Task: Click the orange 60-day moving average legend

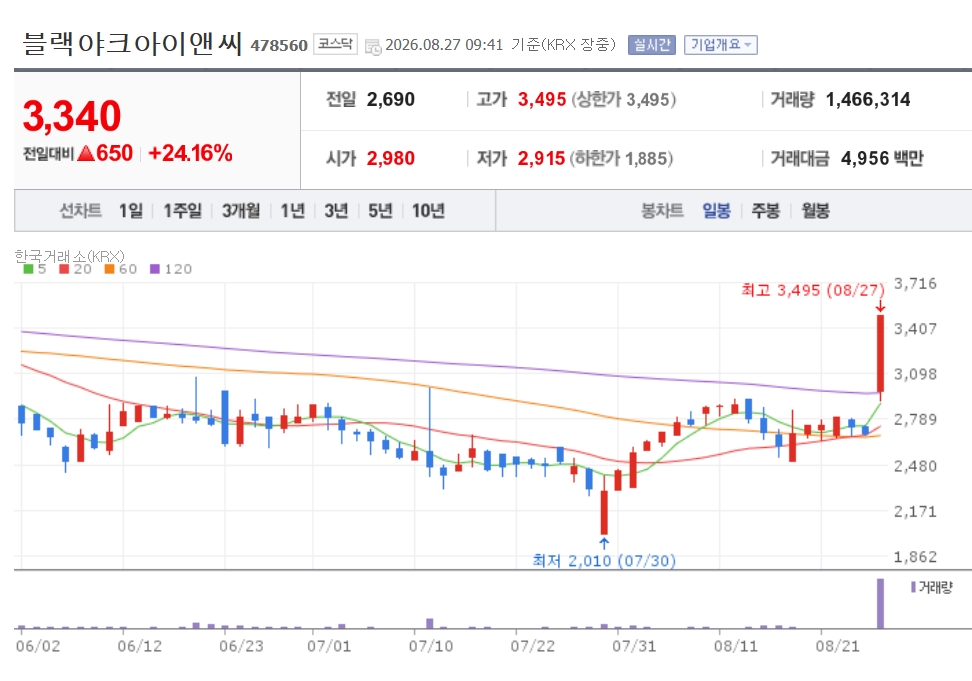Action: tap(121, 269)
